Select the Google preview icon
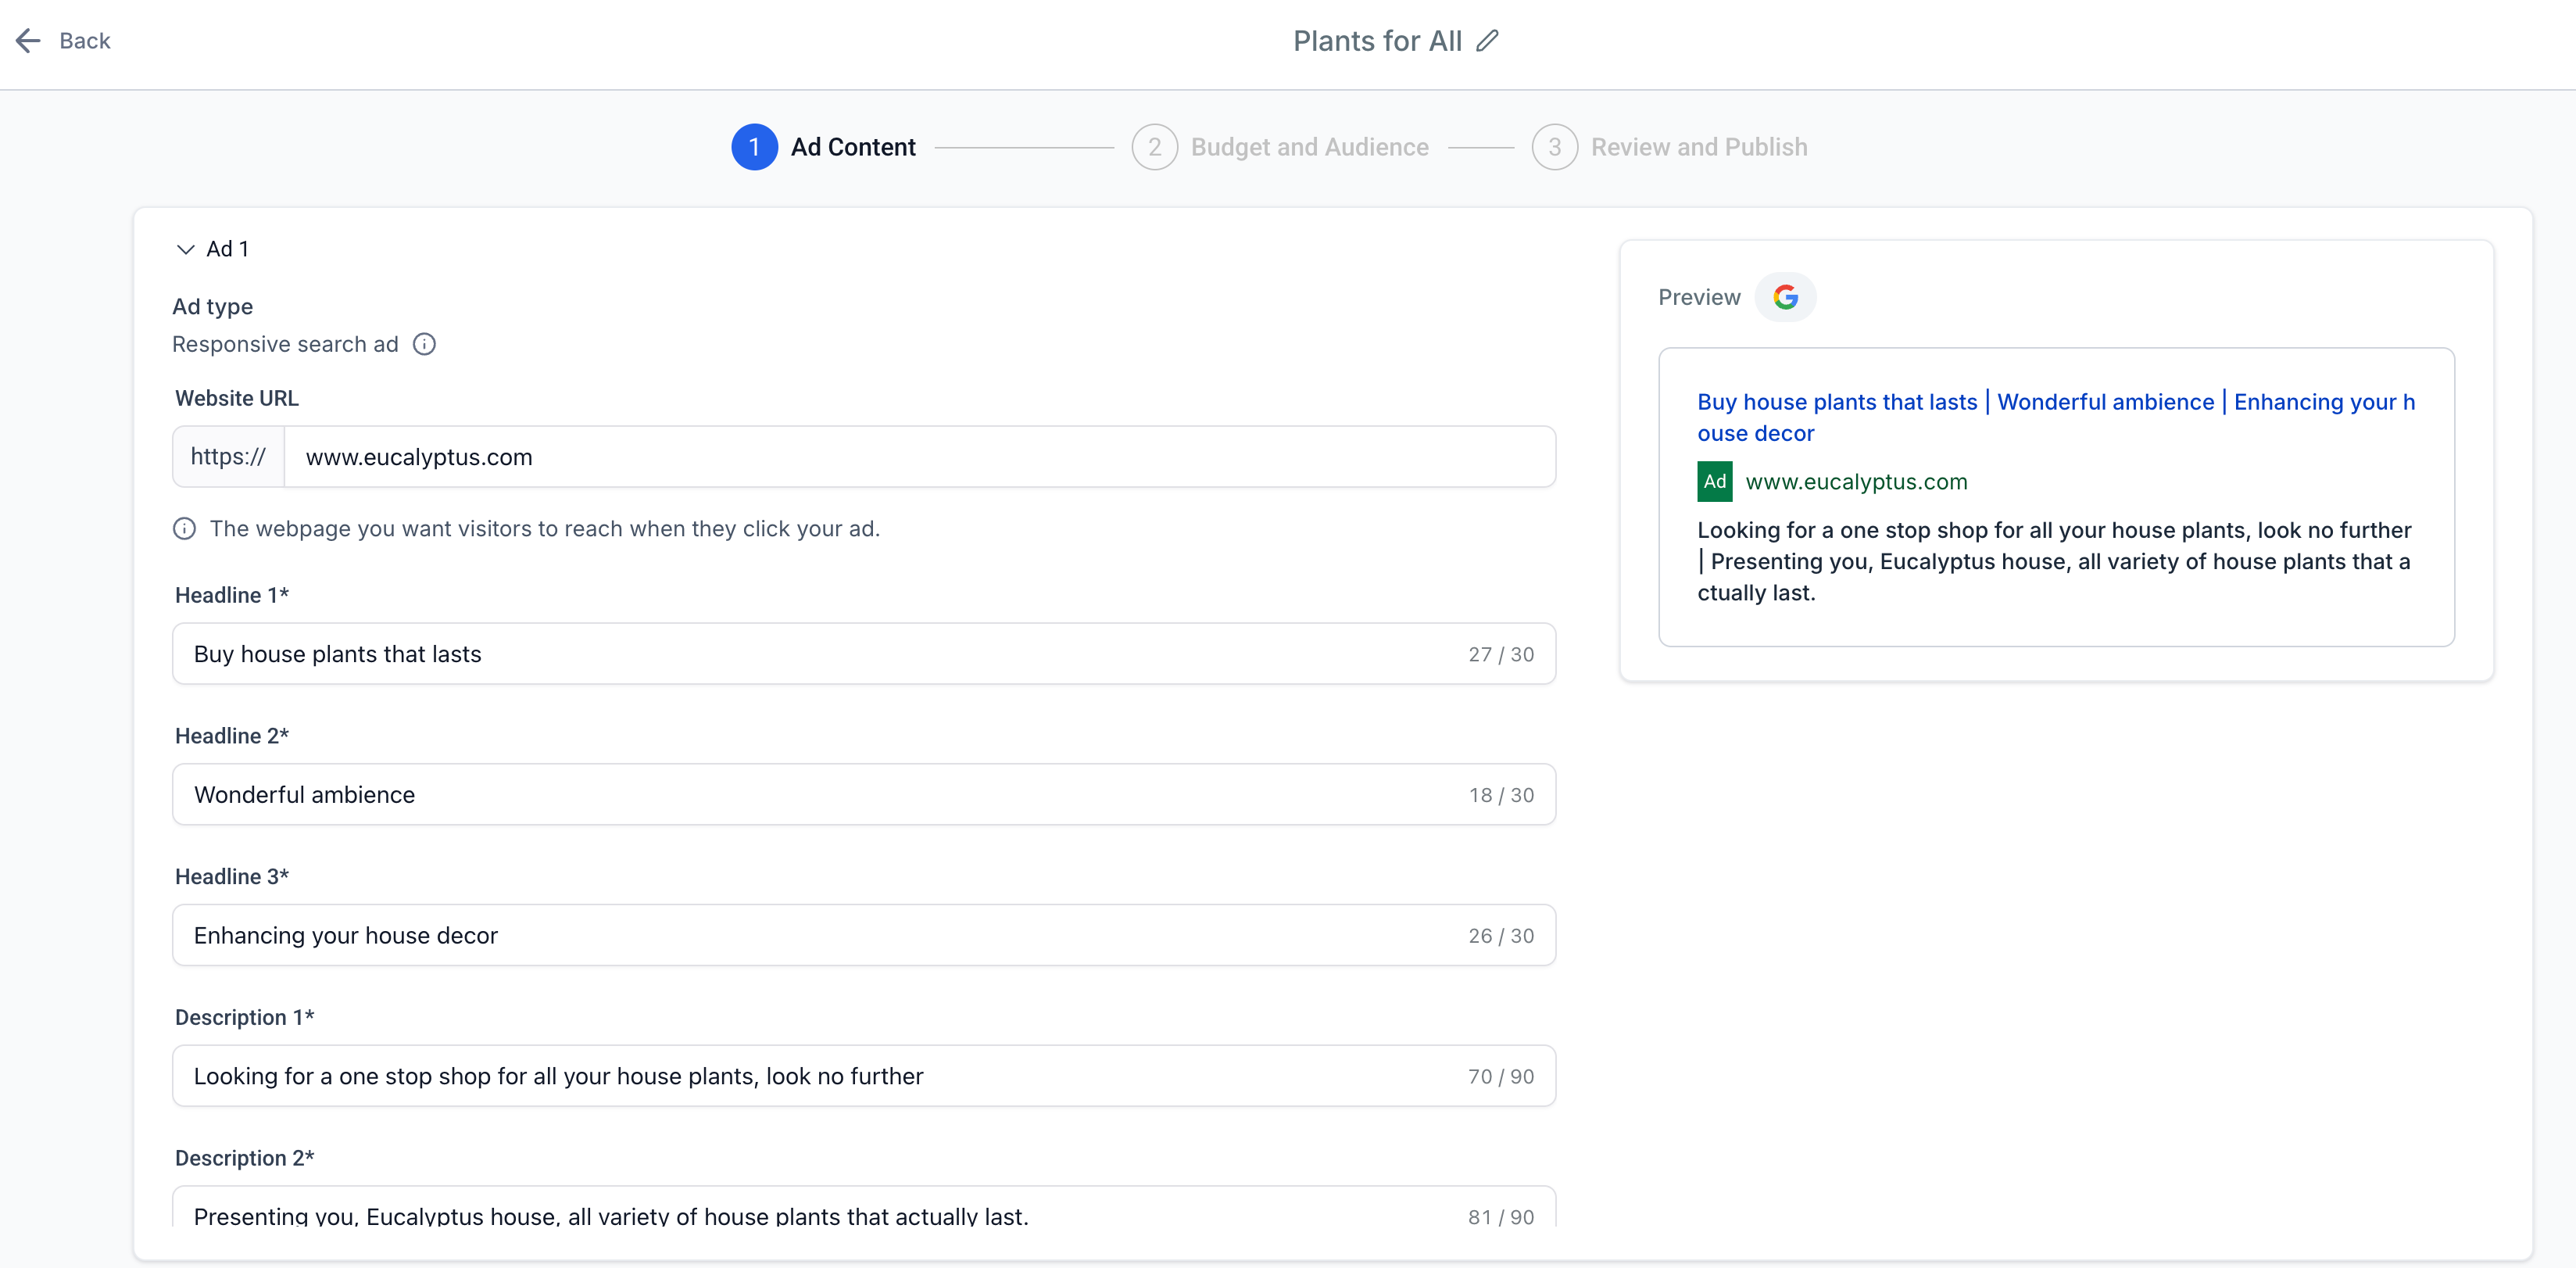This screenshot has width=2576, height=1268. coord(1785,297)
